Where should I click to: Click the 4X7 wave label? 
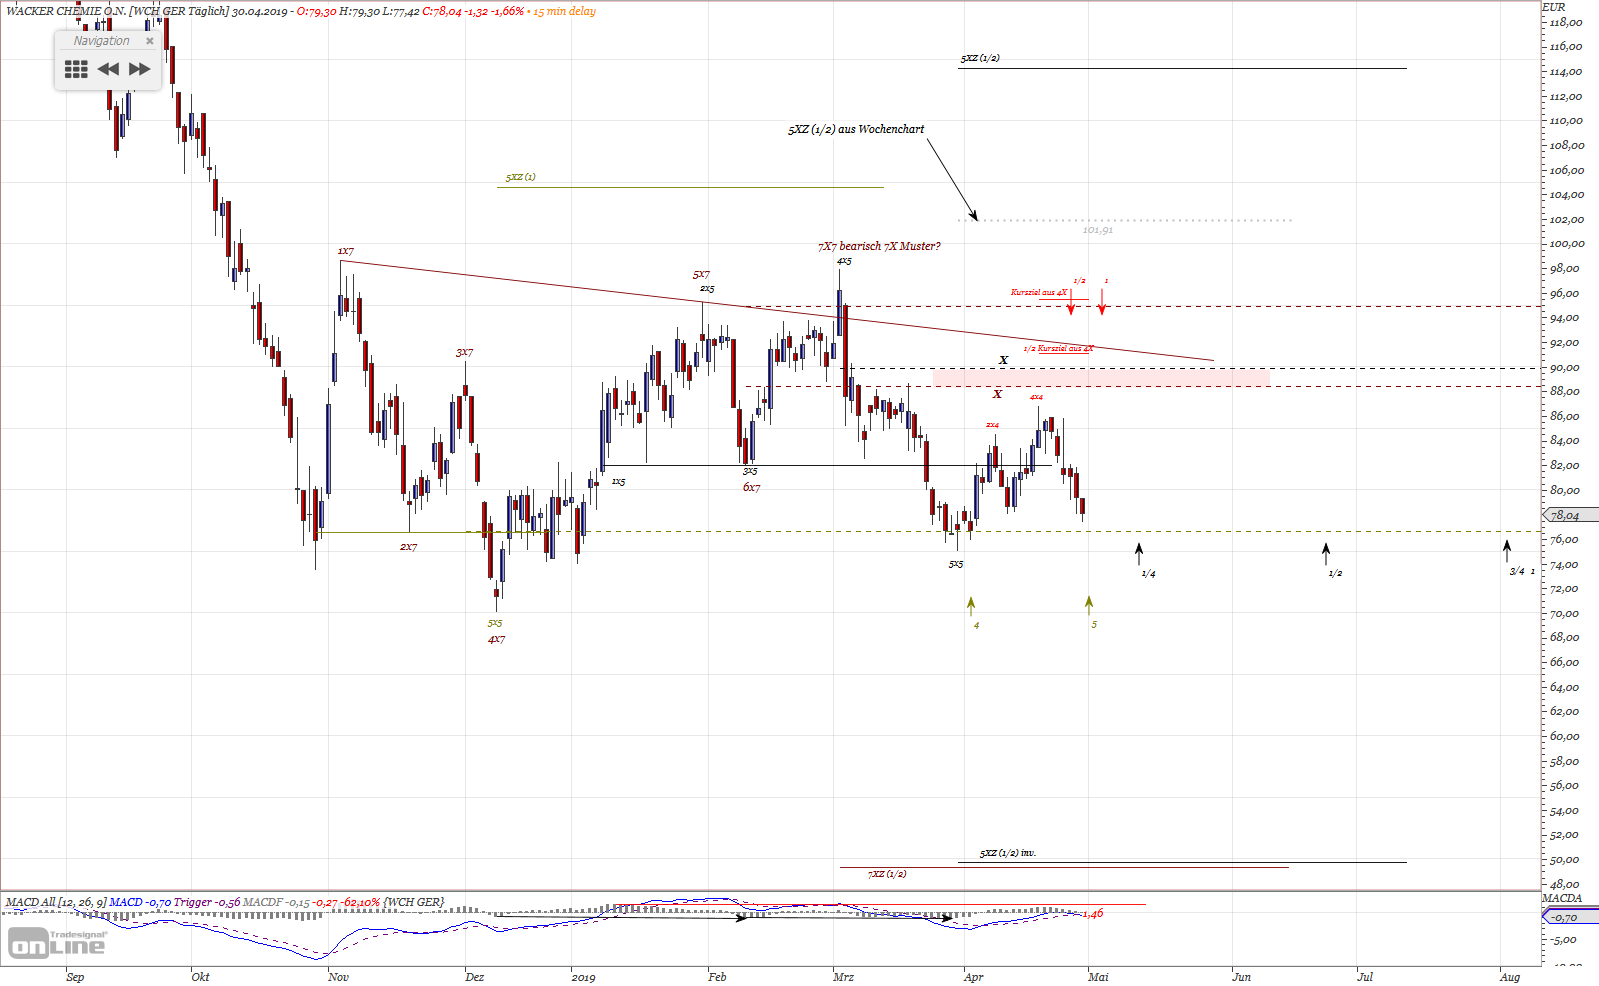[x=496, y=639]
